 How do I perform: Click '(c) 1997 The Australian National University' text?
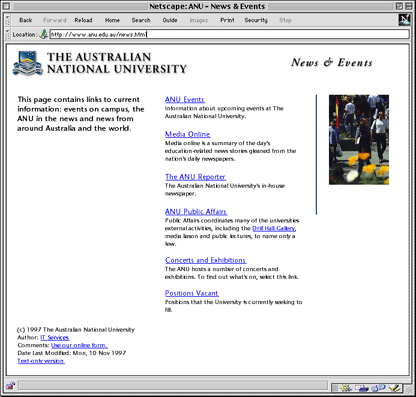click(x=76, y=330)
